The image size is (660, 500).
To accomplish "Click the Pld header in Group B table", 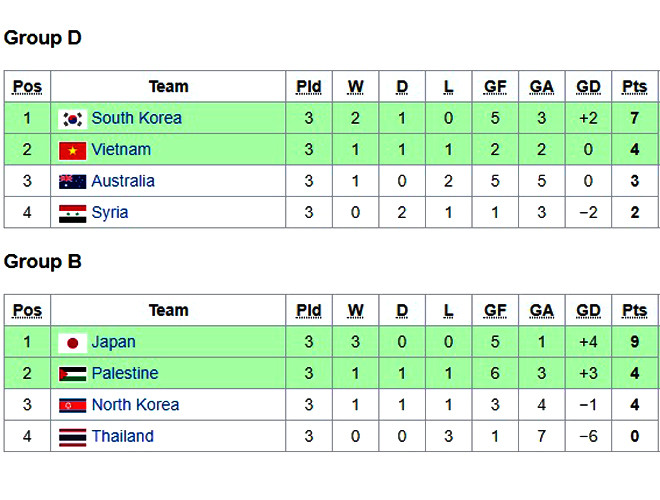I will tap(309, 311).
